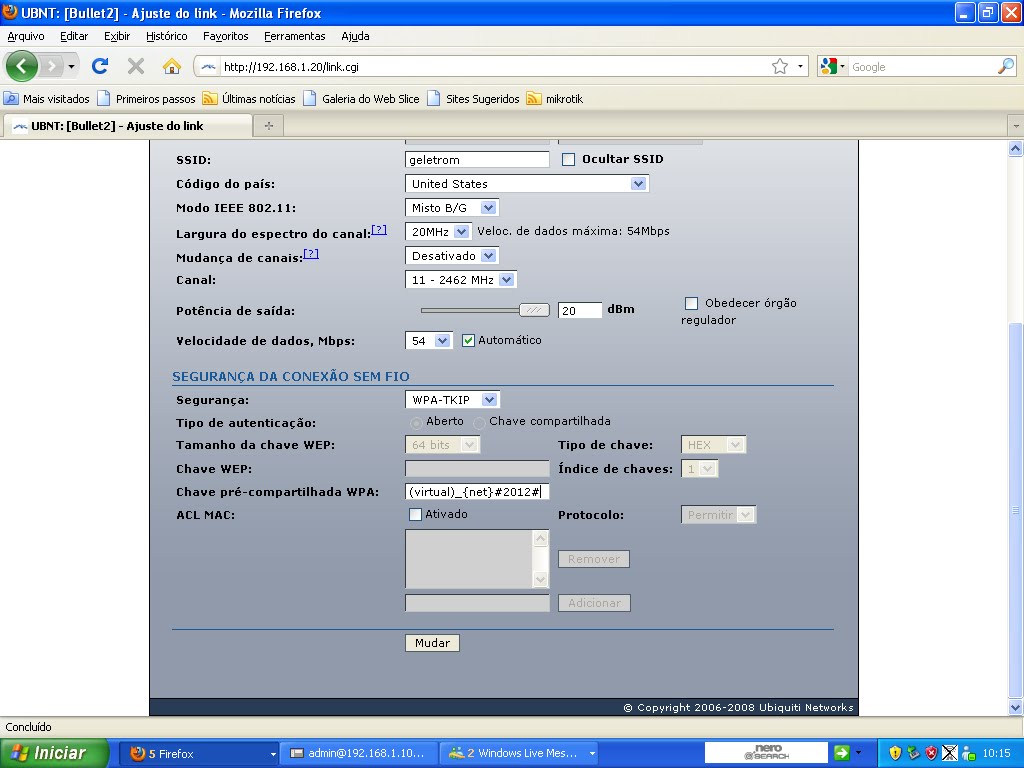Click the stop loading X icon
This screenshot has width=1024, height=768.
[x=135, y=66]
